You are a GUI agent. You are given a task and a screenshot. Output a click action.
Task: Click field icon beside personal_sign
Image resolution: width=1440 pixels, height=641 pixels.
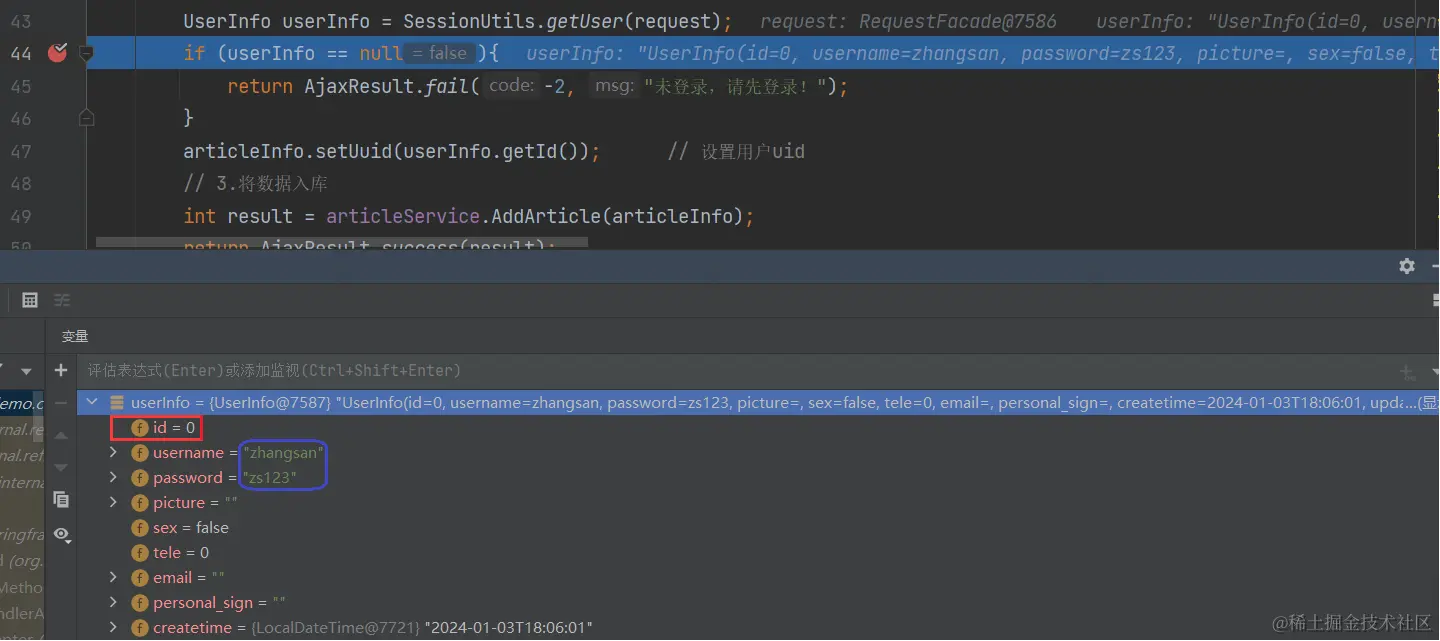(x=140, y=603)
